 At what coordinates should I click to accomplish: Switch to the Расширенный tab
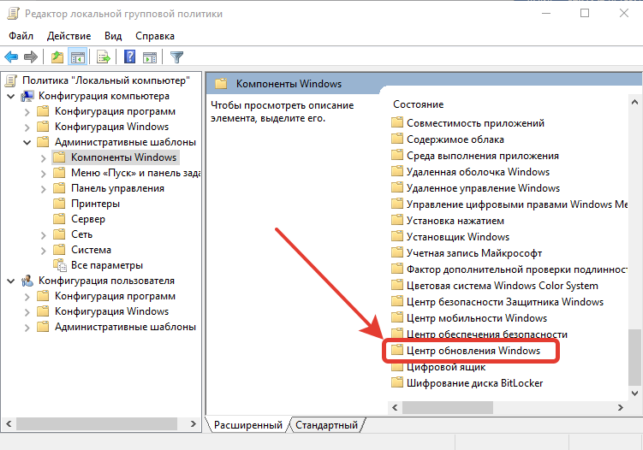[248, 425]
